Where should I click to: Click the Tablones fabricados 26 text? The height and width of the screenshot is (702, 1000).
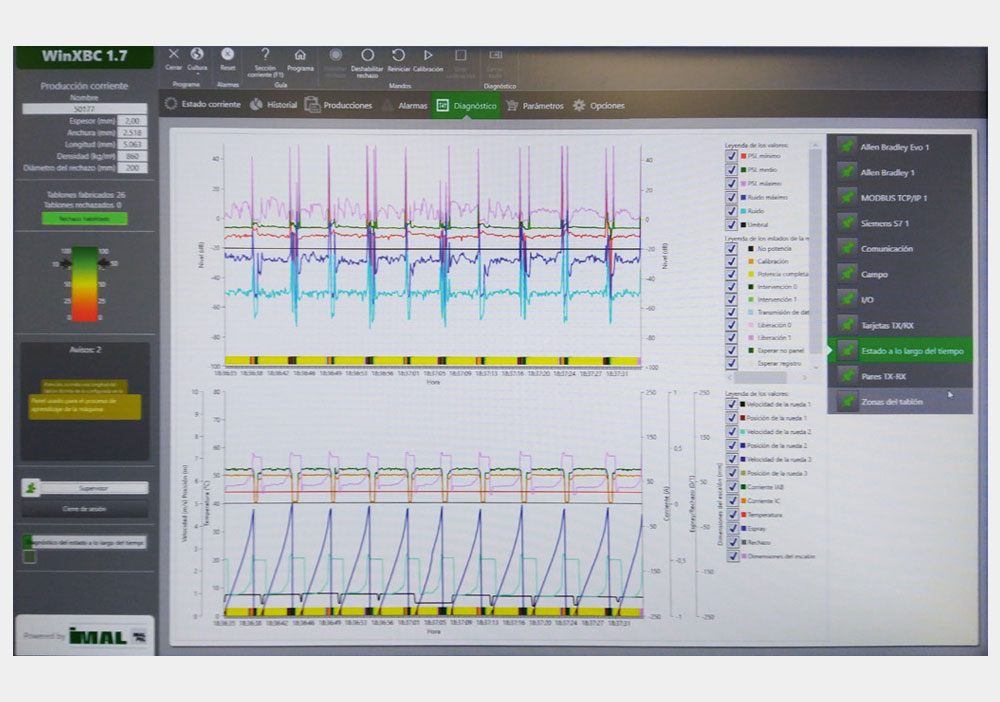click(85, 194)
